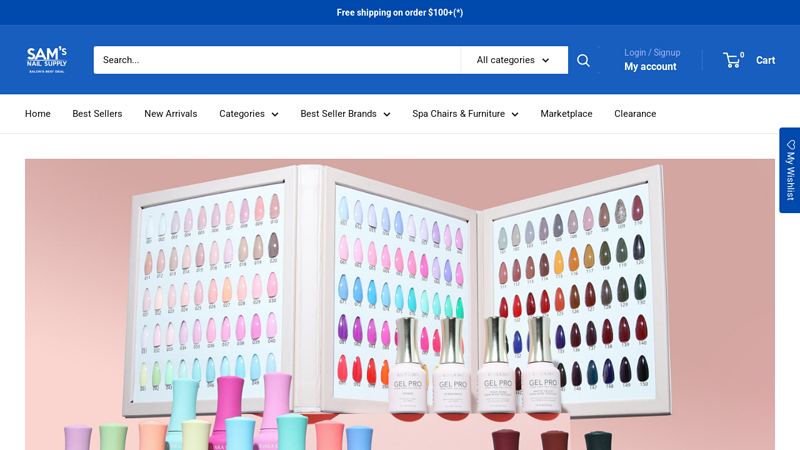
Task: Click the heart icon on My Wishlist tab
Action: click(790, 145)
